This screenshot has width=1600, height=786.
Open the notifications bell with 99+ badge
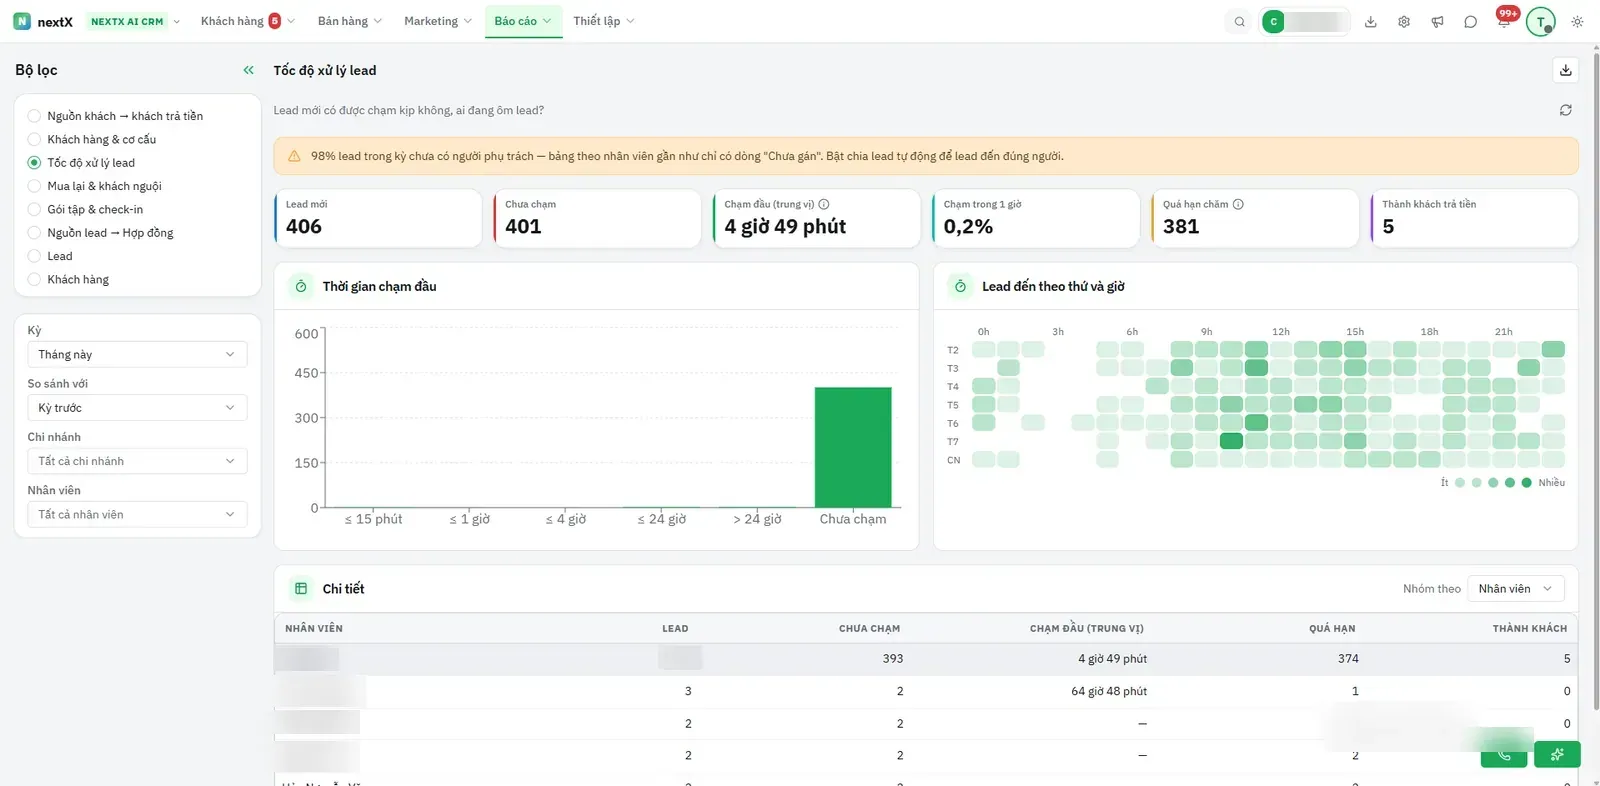[1504, 21]
